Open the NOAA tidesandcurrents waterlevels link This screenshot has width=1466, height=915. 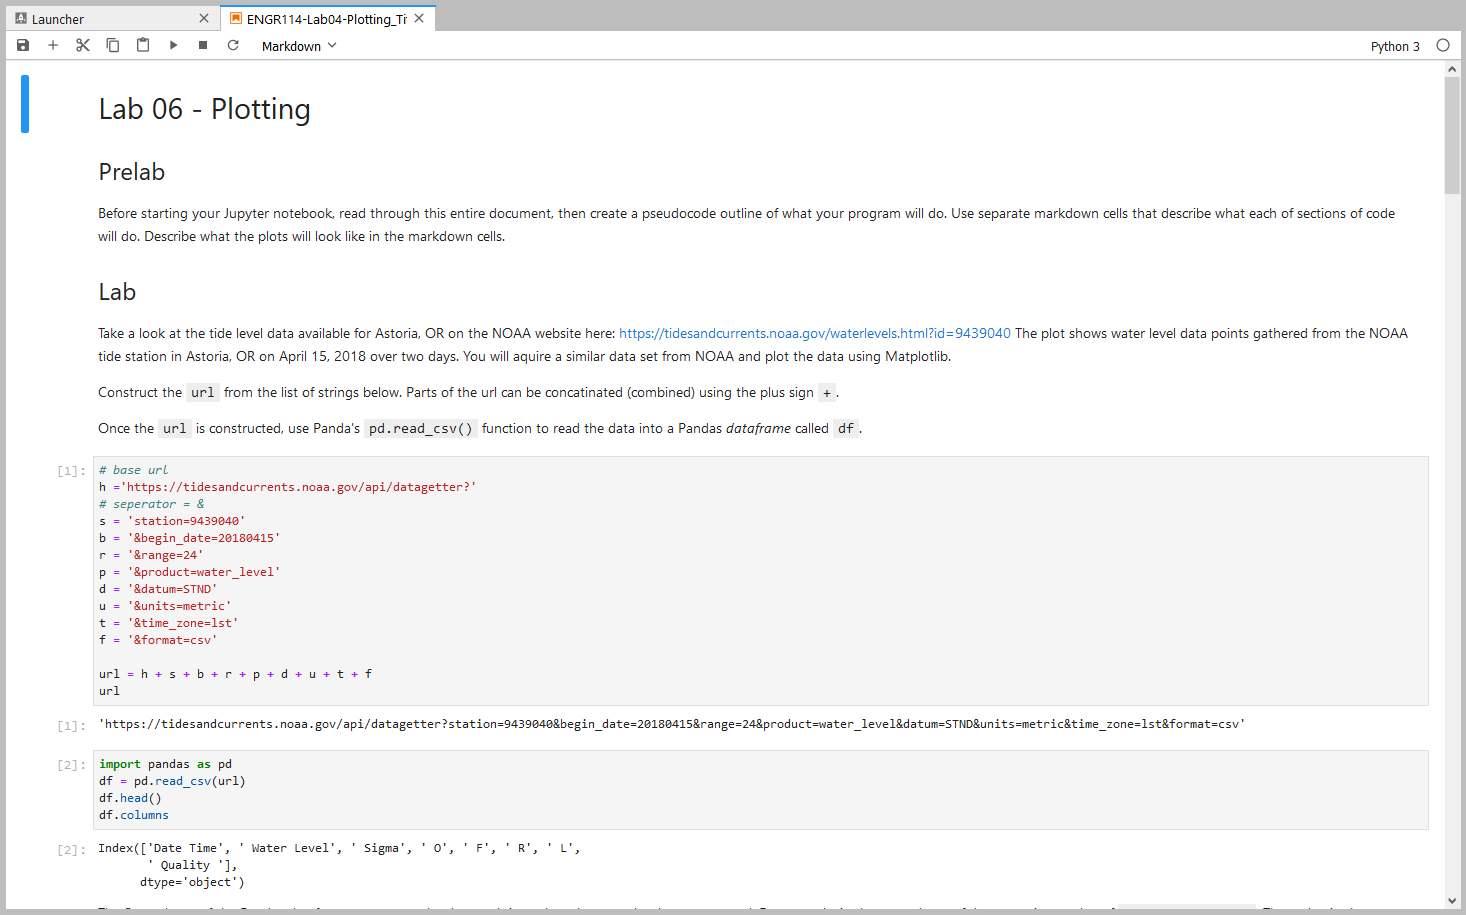click(815, 333)
